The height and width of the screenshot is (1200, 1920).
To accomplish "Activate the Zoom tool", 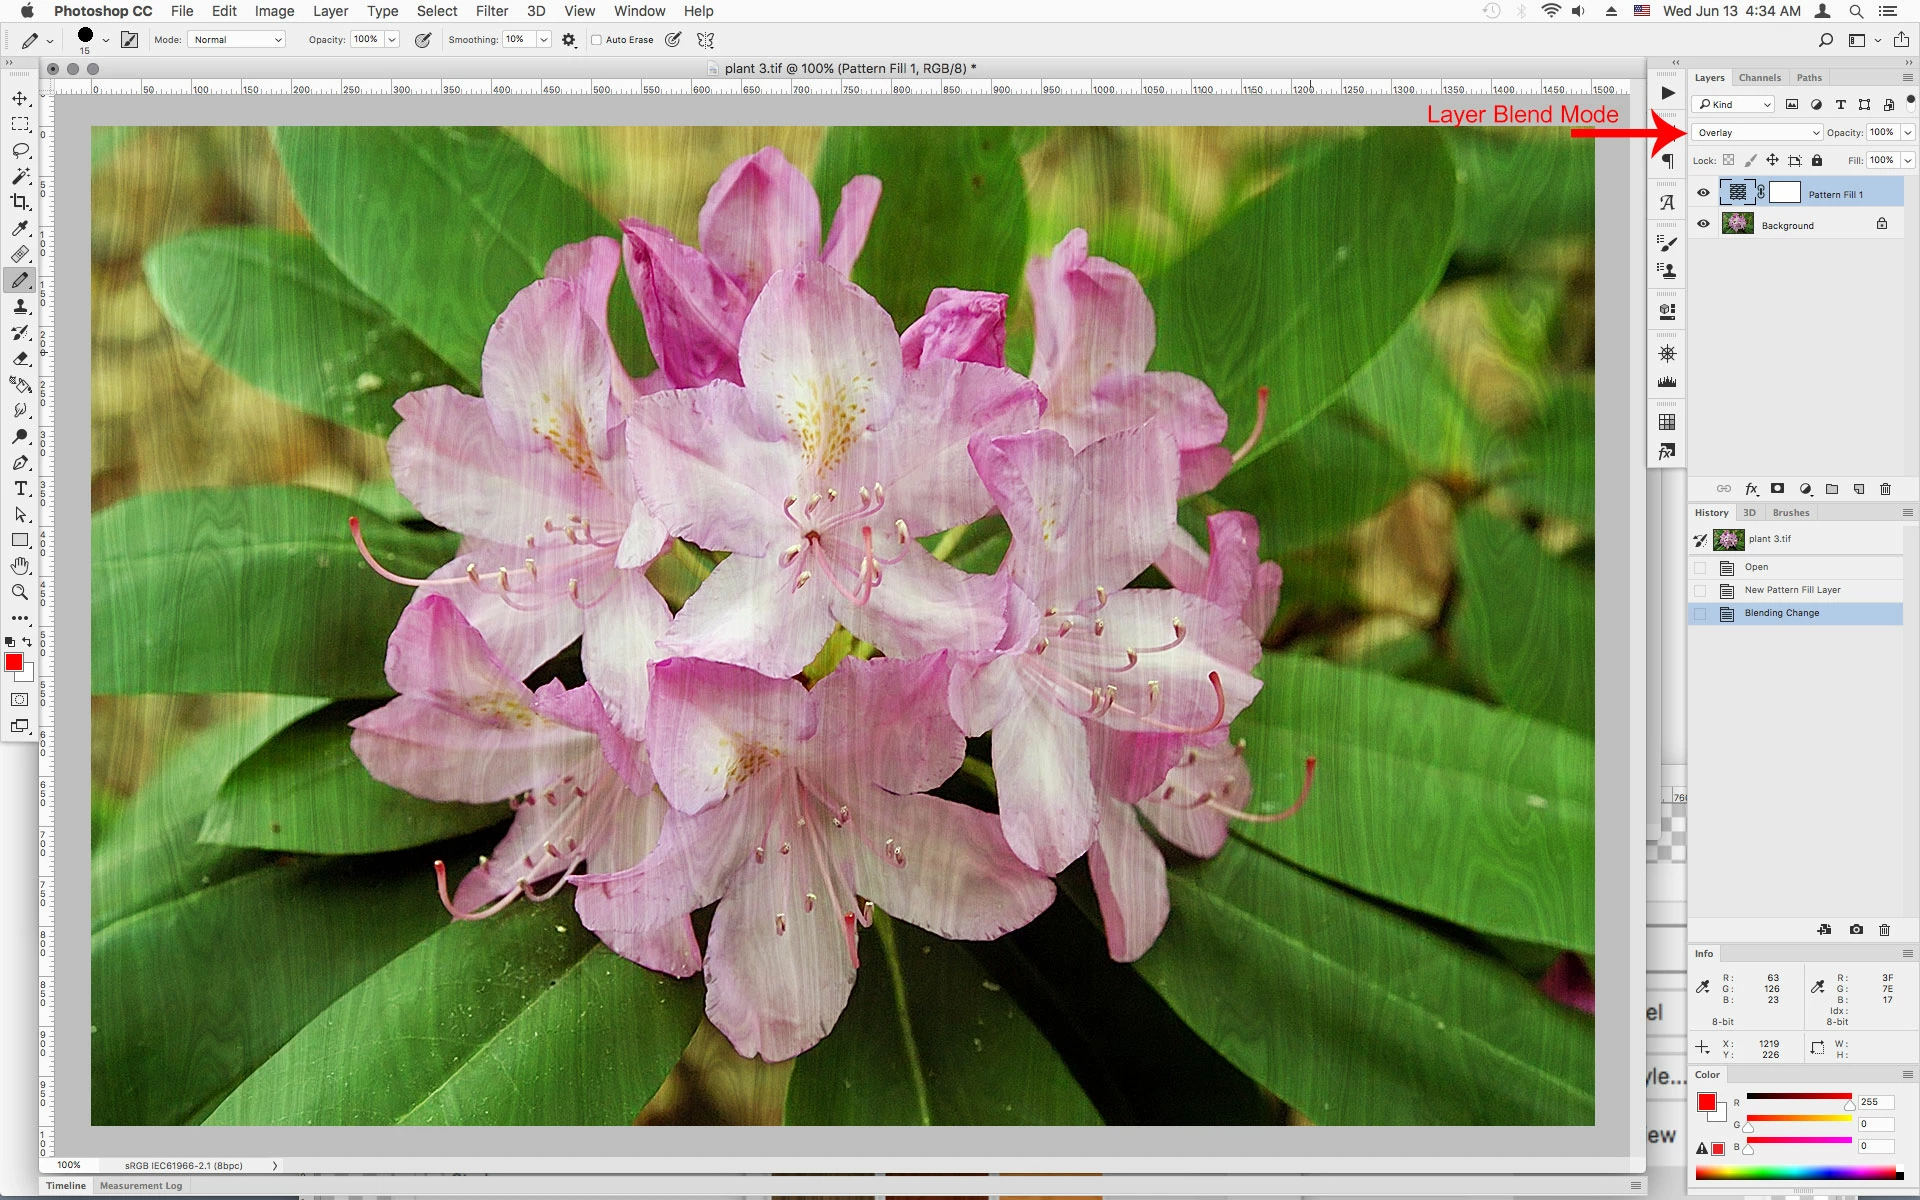I will coord(20,592).
